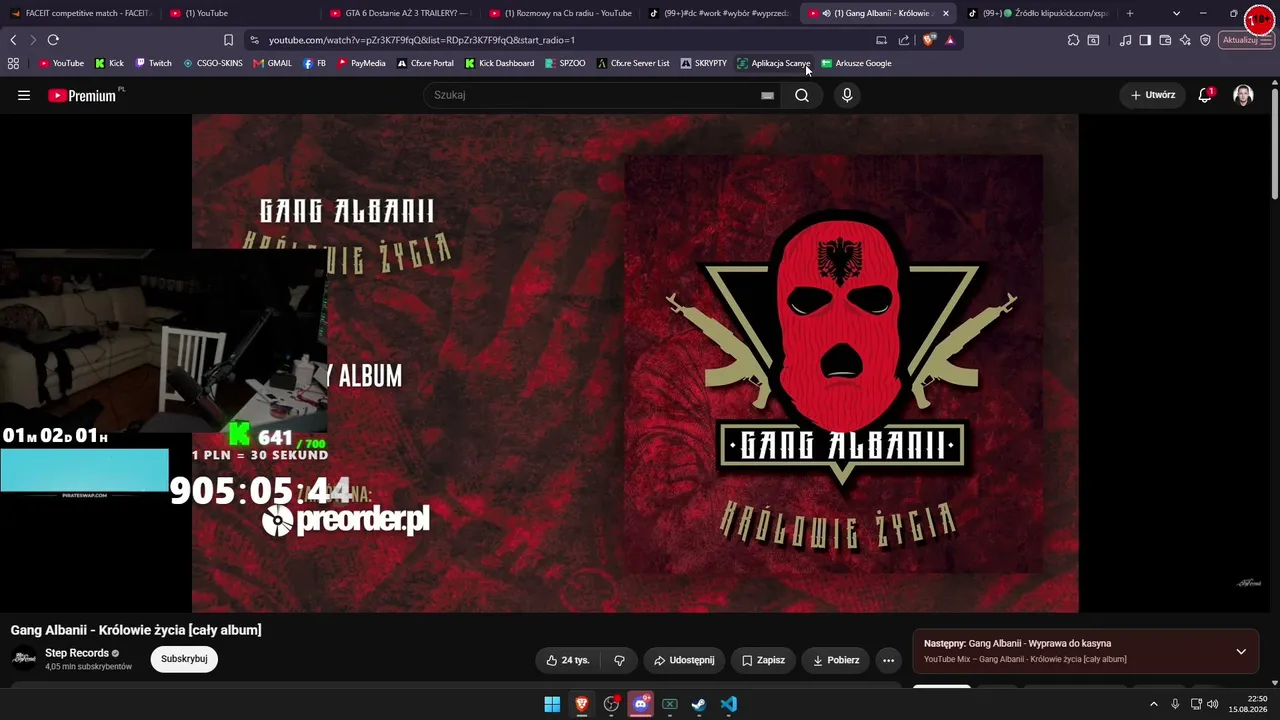Click the YouTube search magnifier button

pos(802,95)
